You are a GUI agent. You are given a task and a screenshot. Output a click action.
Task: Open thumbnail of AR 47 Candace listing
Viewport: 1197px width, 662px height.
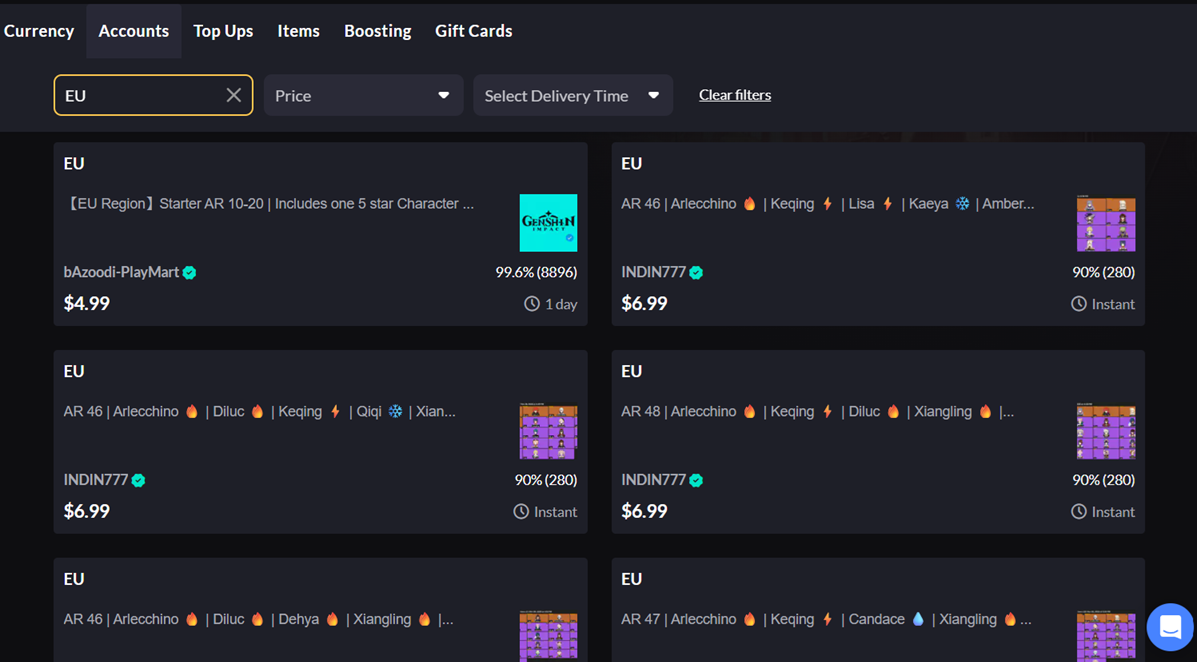1105,635
